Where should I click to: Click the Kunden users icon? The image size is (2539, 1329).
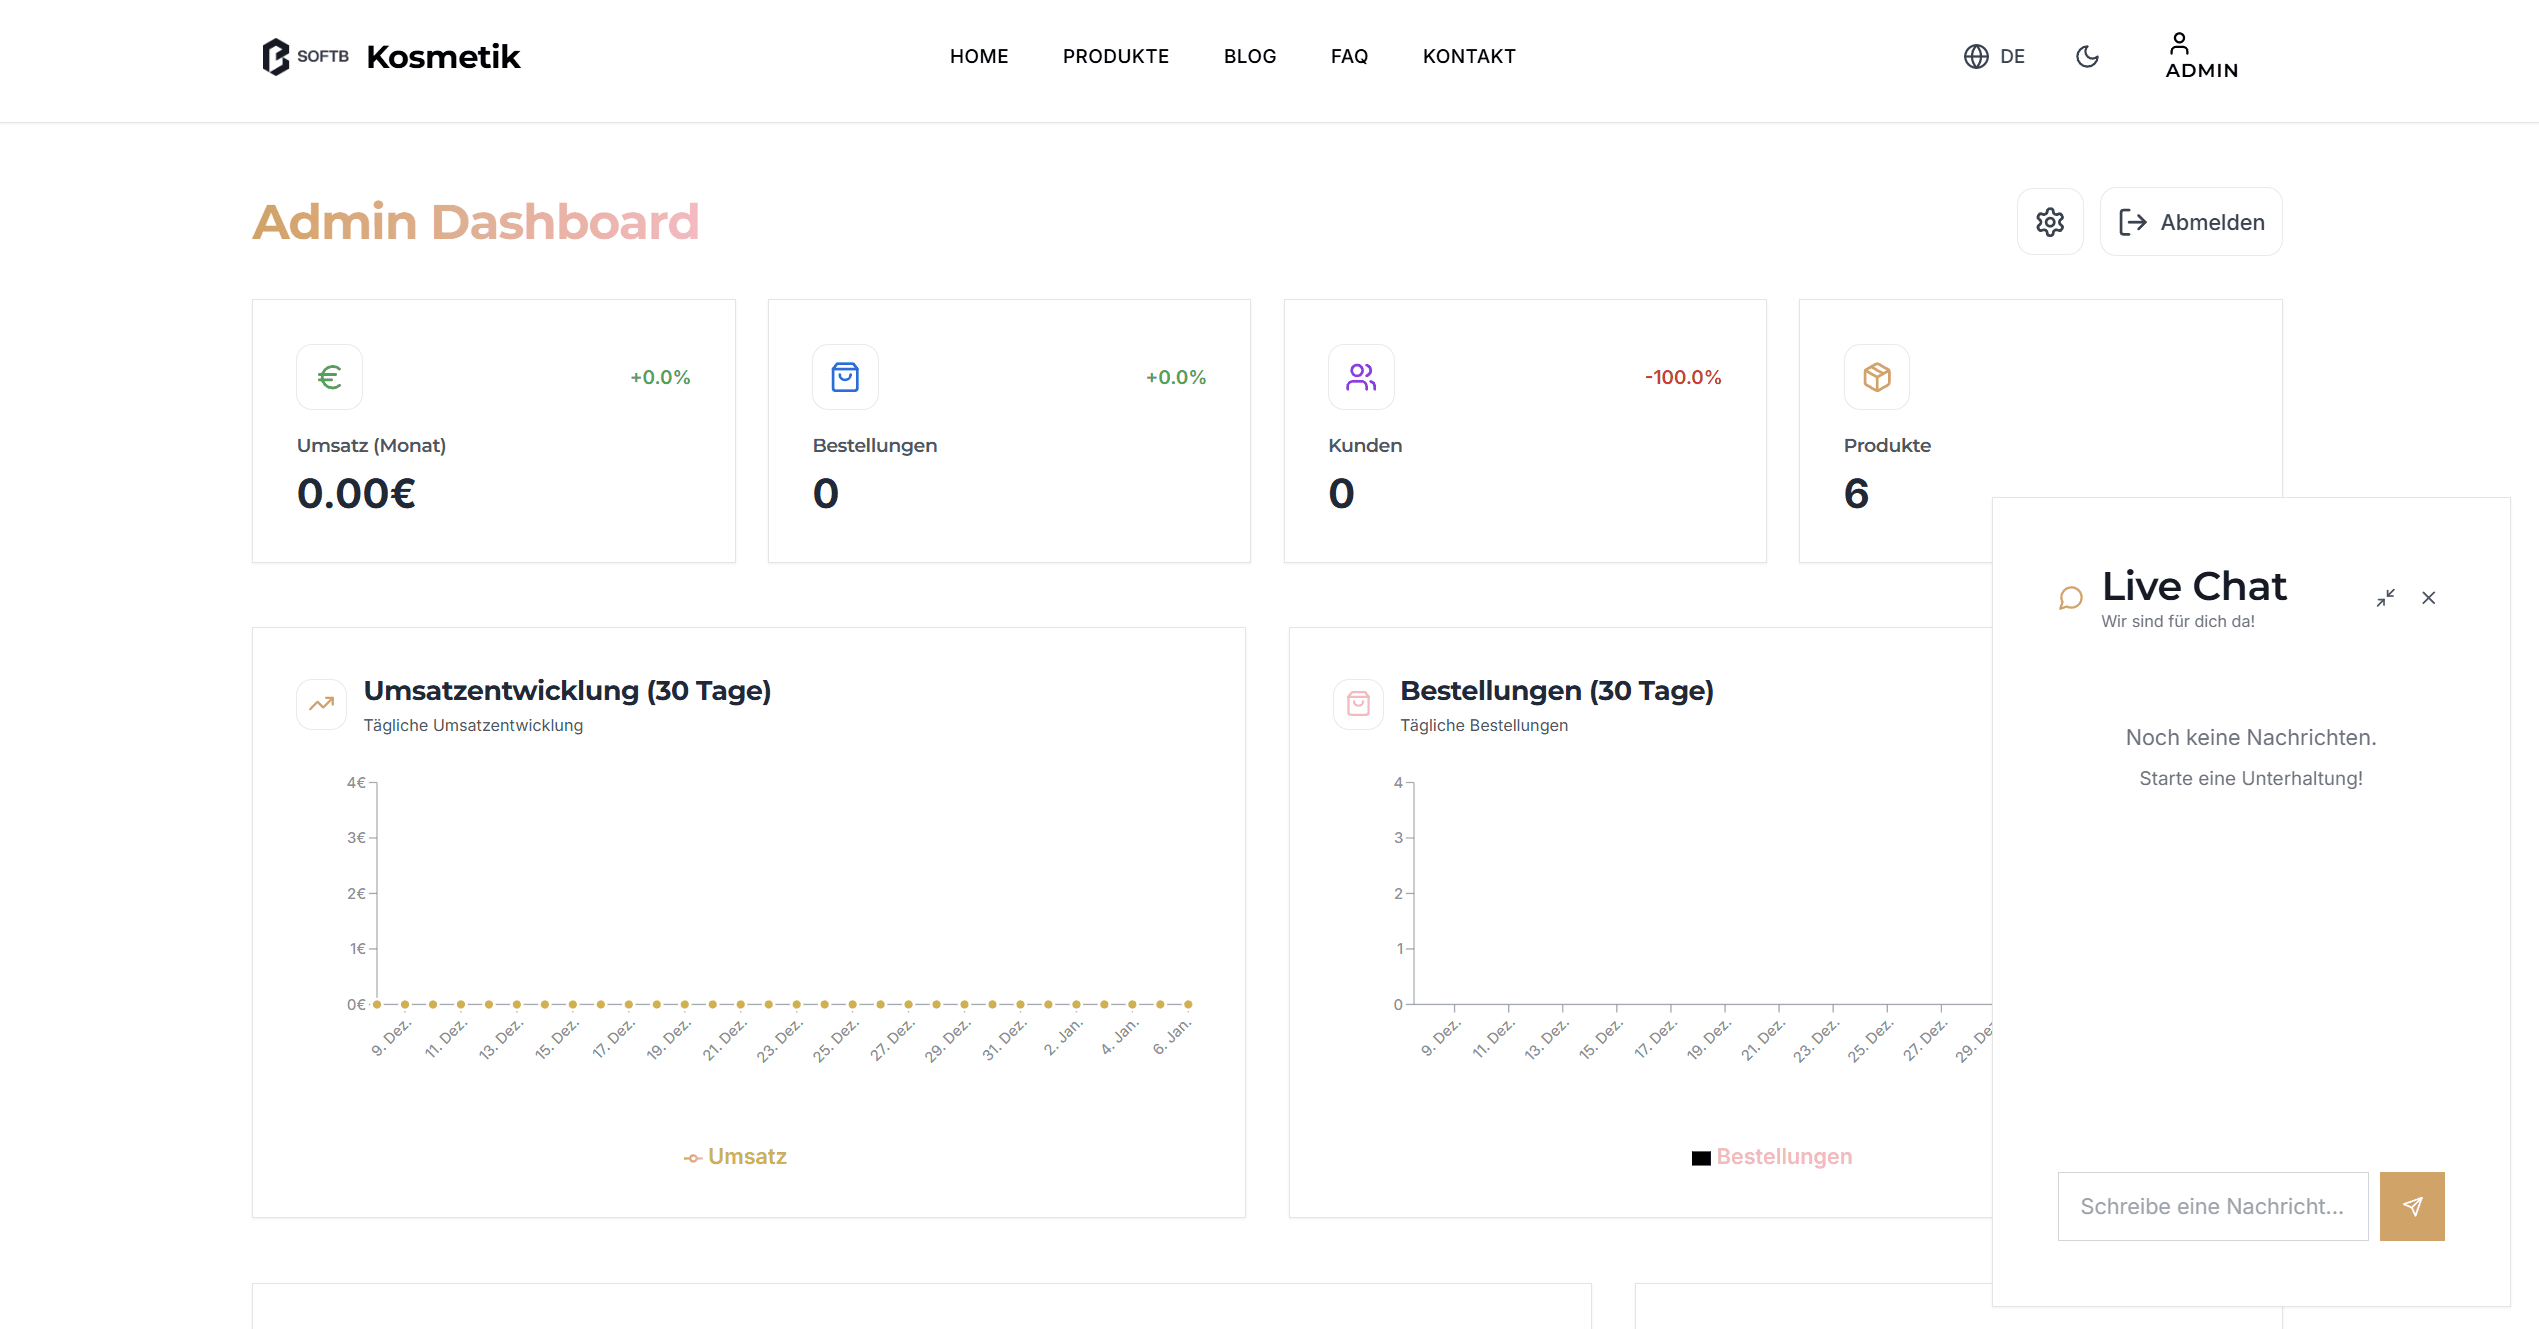tap(1360, 377)
